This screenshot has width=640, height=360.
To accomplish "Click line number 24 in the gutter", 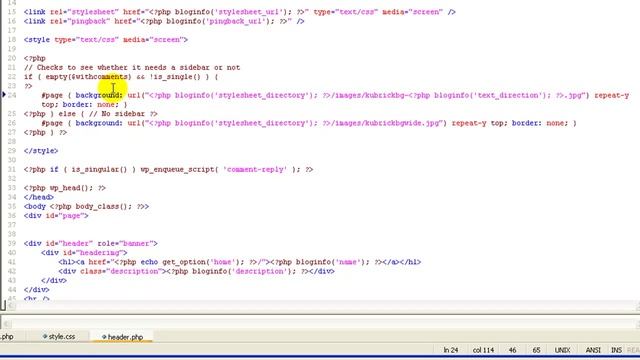I will point(11,95).
